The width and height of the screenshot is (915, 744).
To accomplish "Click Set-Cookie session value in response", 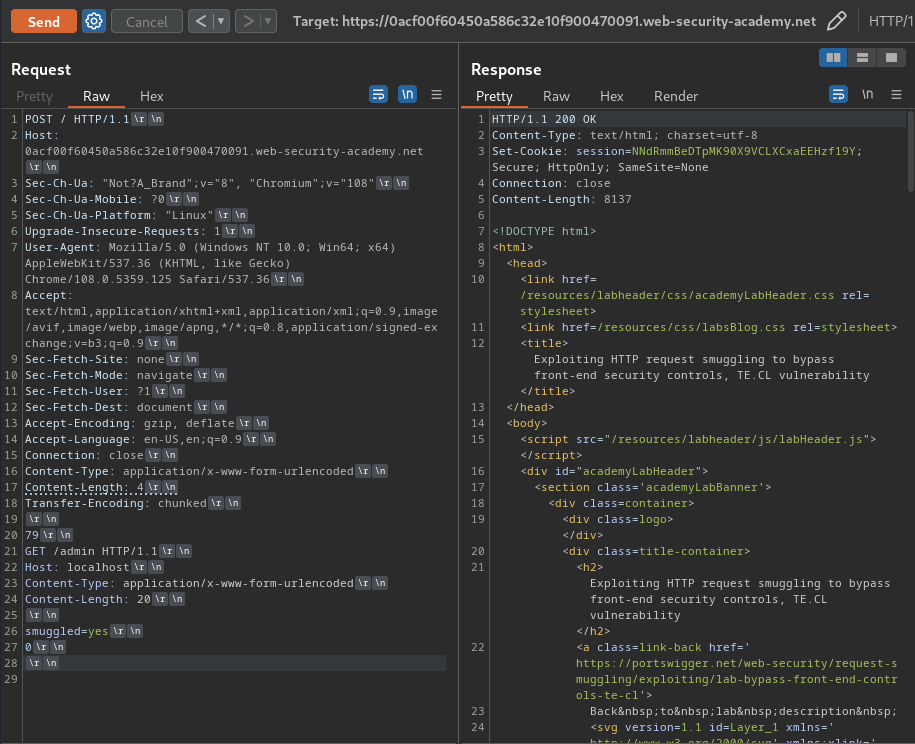I will (743, 151).
